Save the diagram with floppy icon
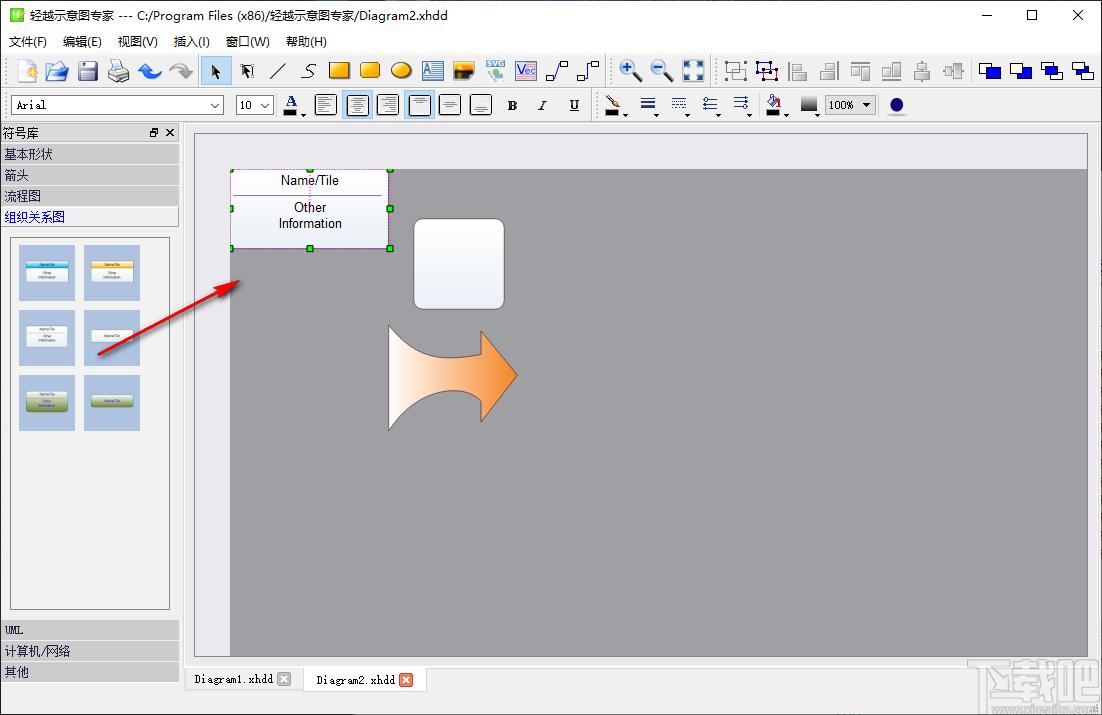Image resolution: width=1102 pixels, height=715 pixels. click(x=88, y=71)
